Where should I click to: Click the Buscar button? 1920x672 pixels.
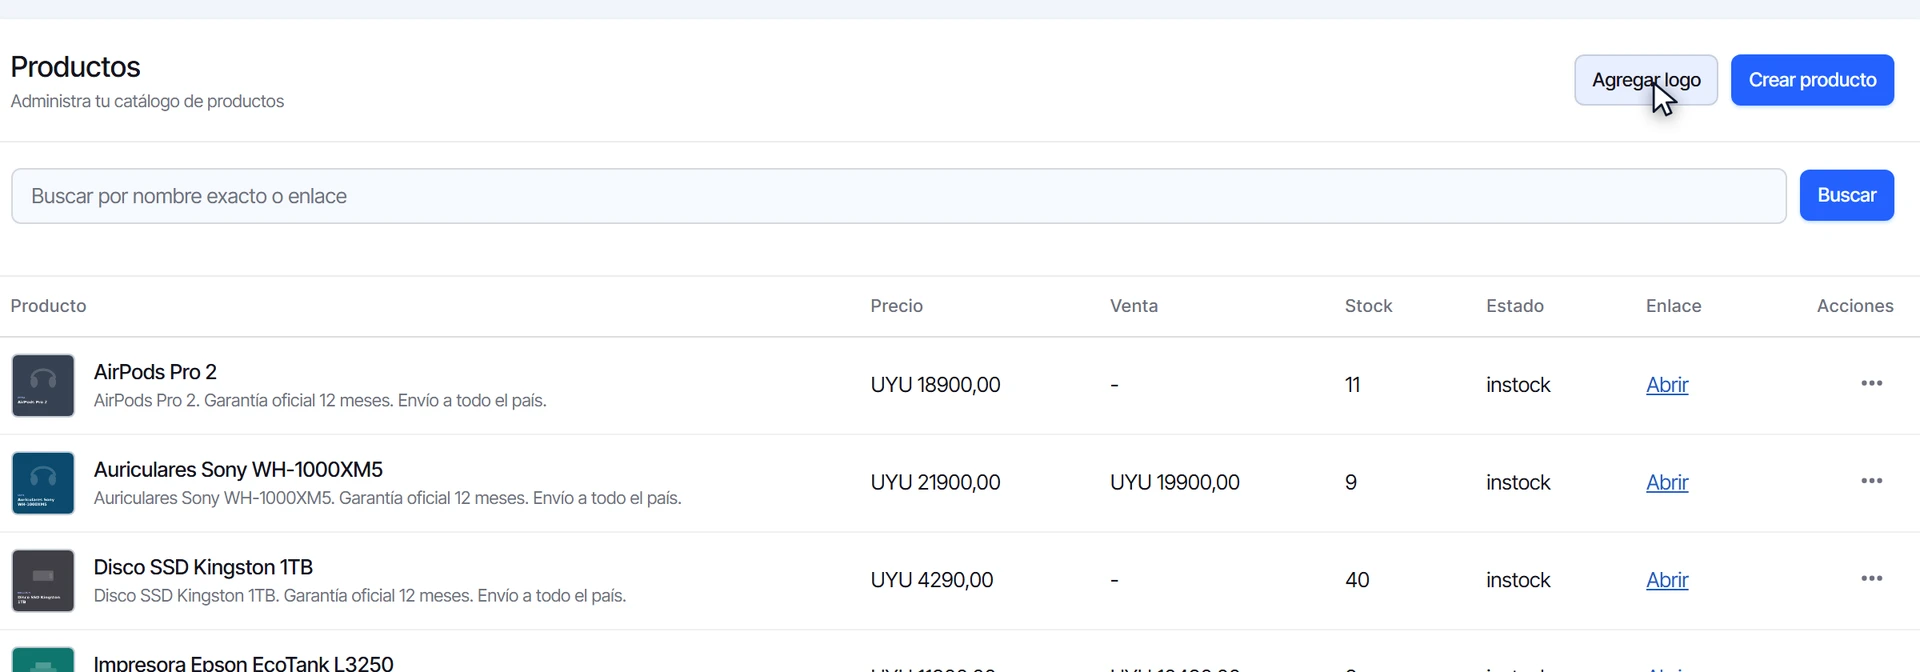[x=1846, y=195]
